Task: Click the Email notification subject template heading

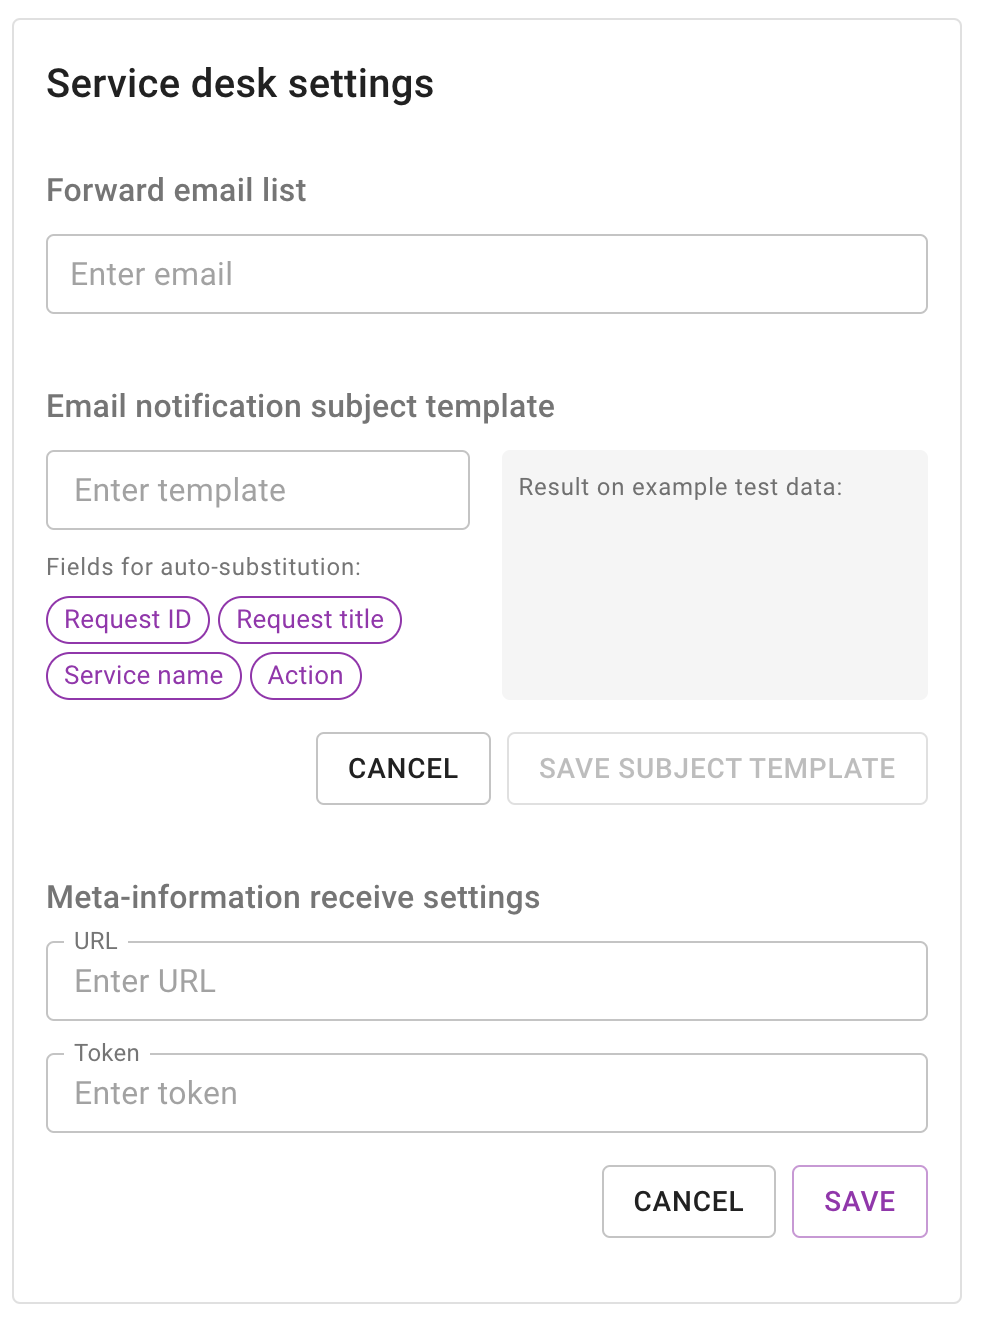Action: coord(300,407)
